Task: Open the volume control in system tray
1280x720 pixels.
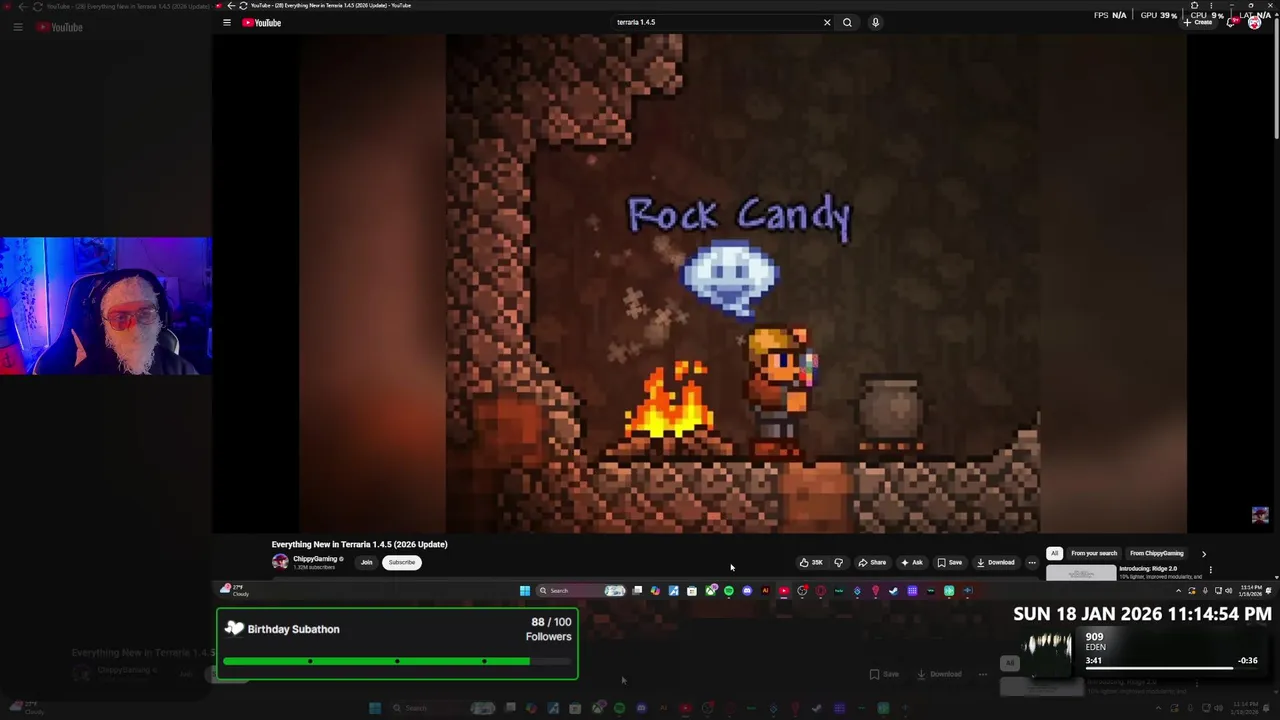Action: 1229,591
